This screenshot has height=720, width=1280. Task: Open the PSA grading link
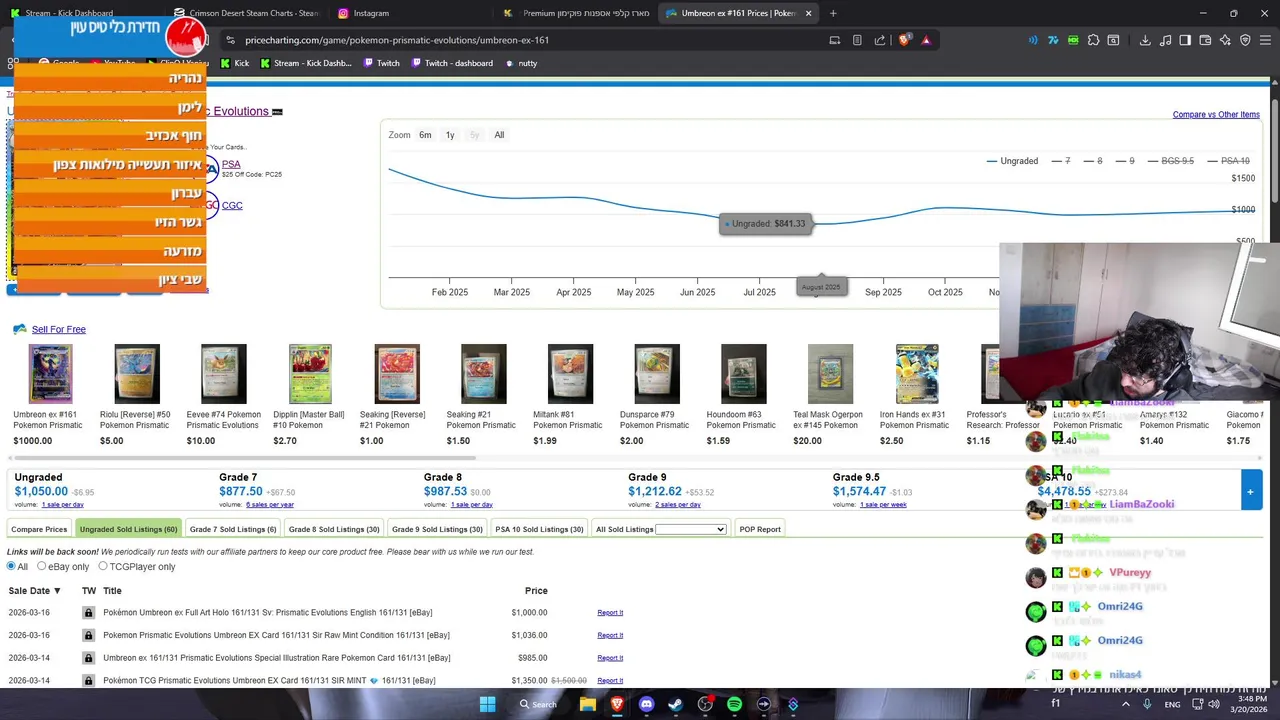(231, 164)
